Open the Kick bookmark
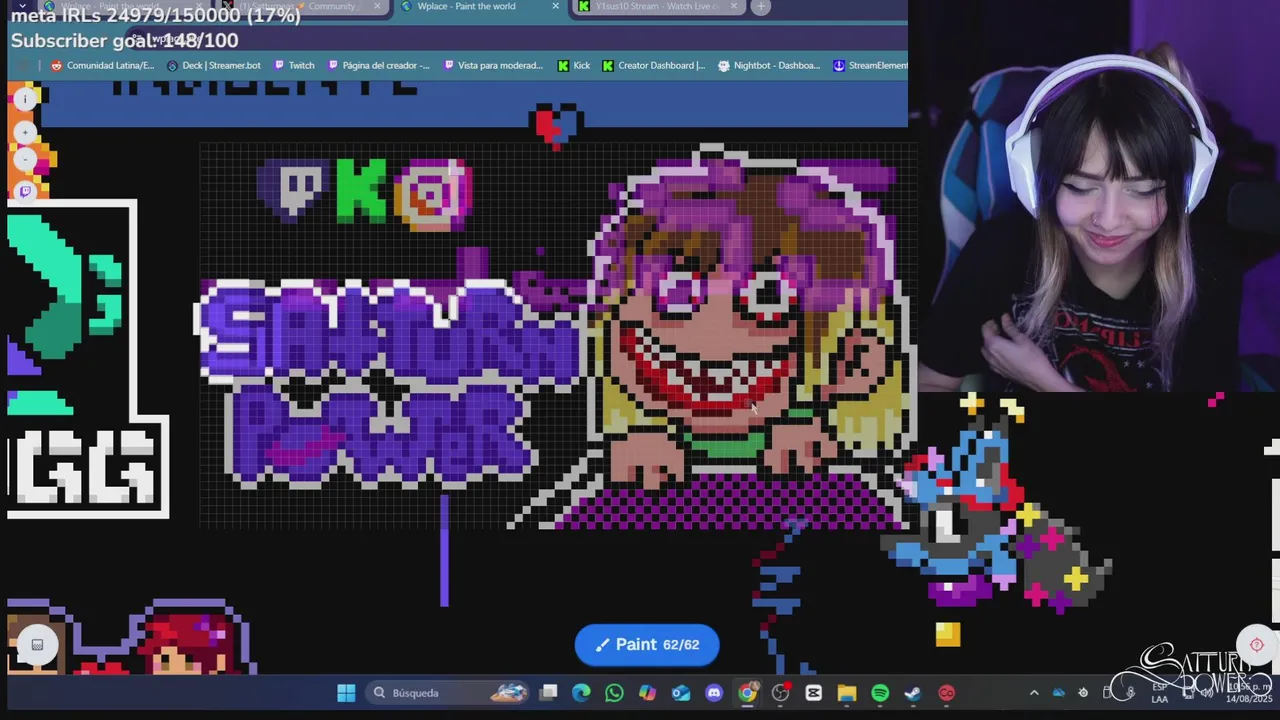 pos(574,66)
